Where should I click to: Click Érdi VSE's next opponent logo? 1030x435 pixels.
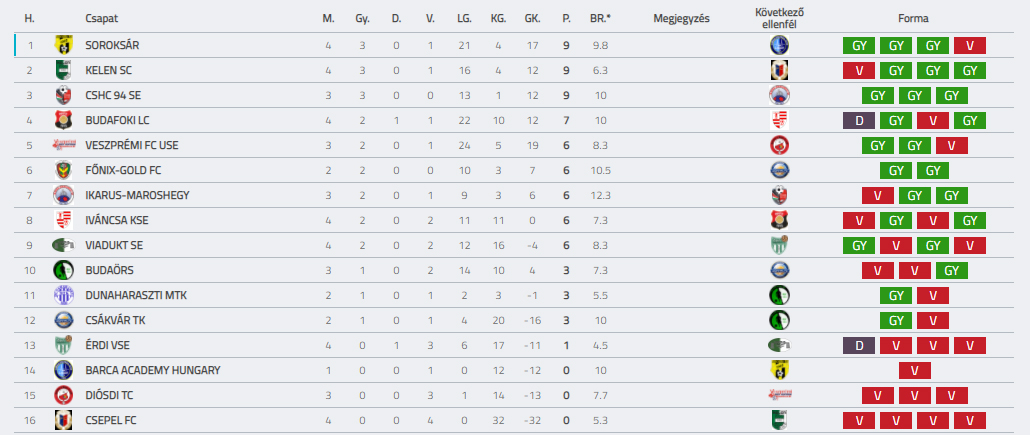click(x=780, y=345)
